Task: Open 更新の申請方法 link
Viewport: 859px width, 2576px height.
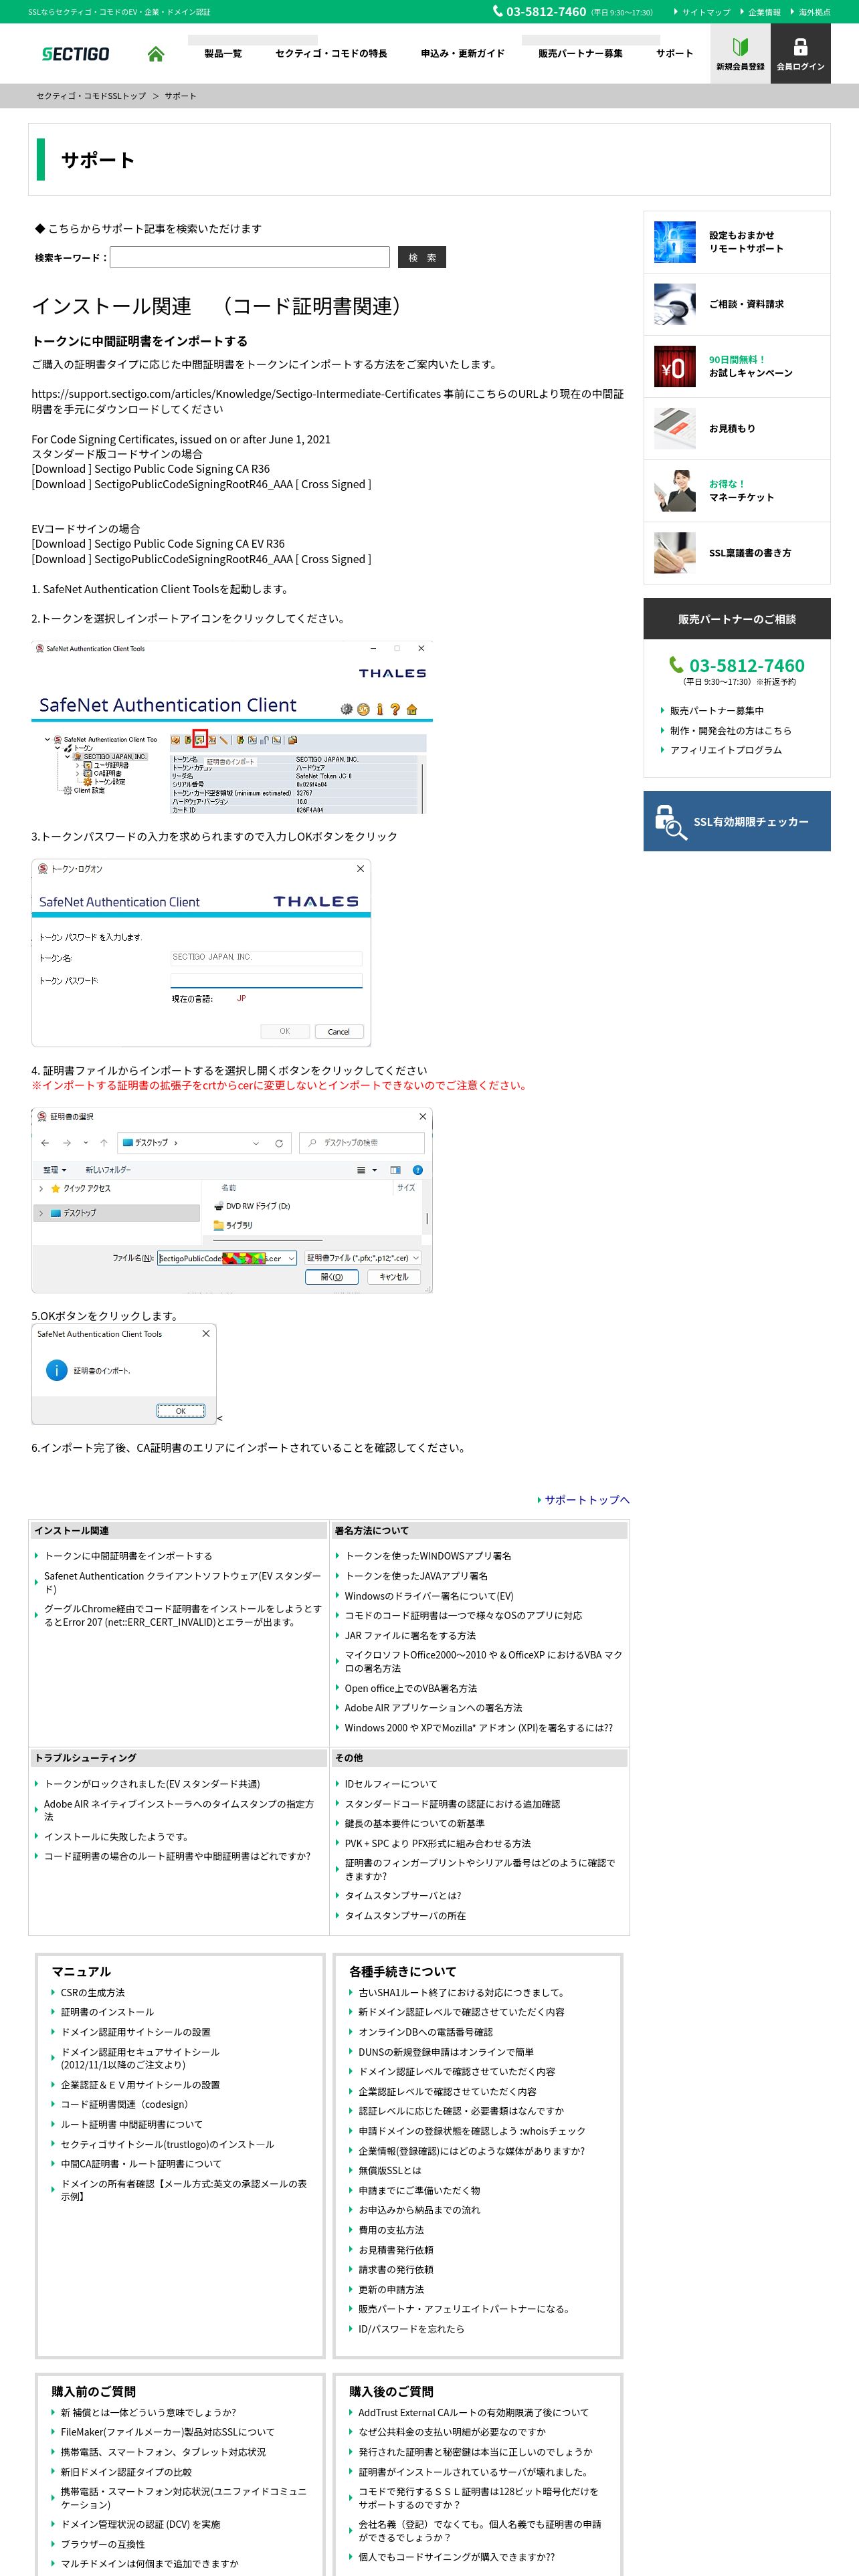Action: (391, 2289)
